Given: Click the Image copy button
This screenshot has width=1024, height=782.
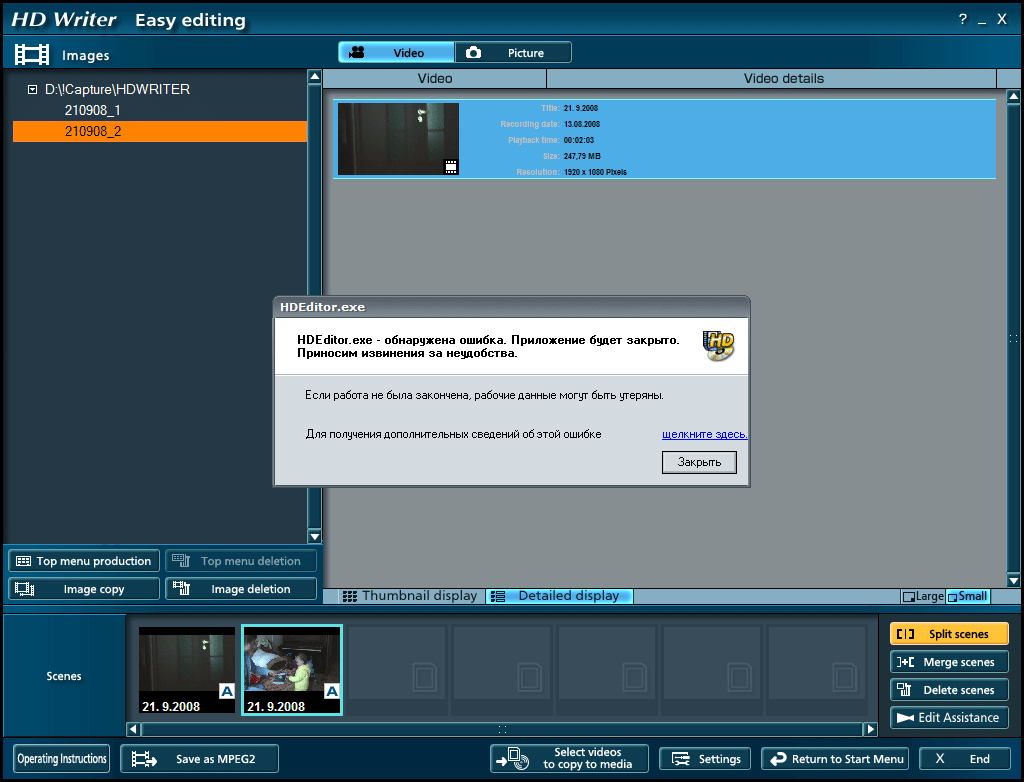Looking at the screenshot, I should [84, 589].
